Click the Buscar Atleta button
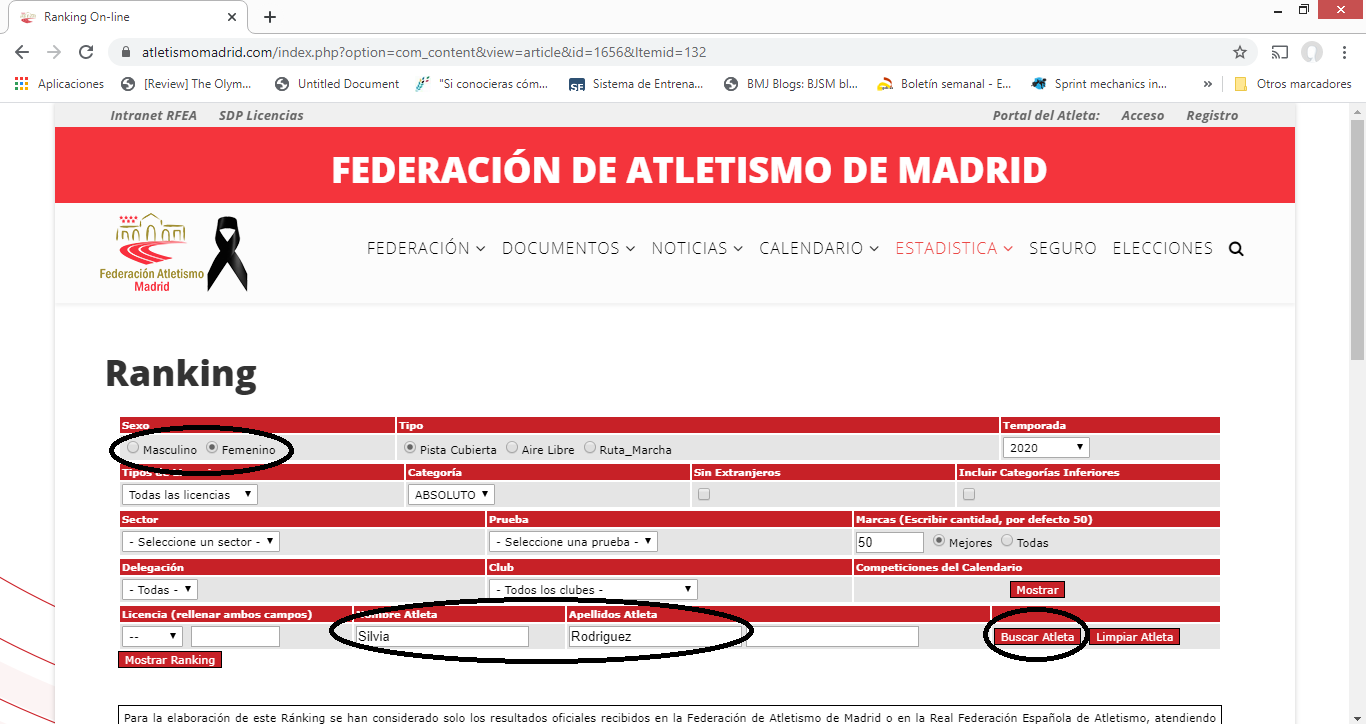The image size is (1368, 724). pyautogui.click(x=1038, y=637)
